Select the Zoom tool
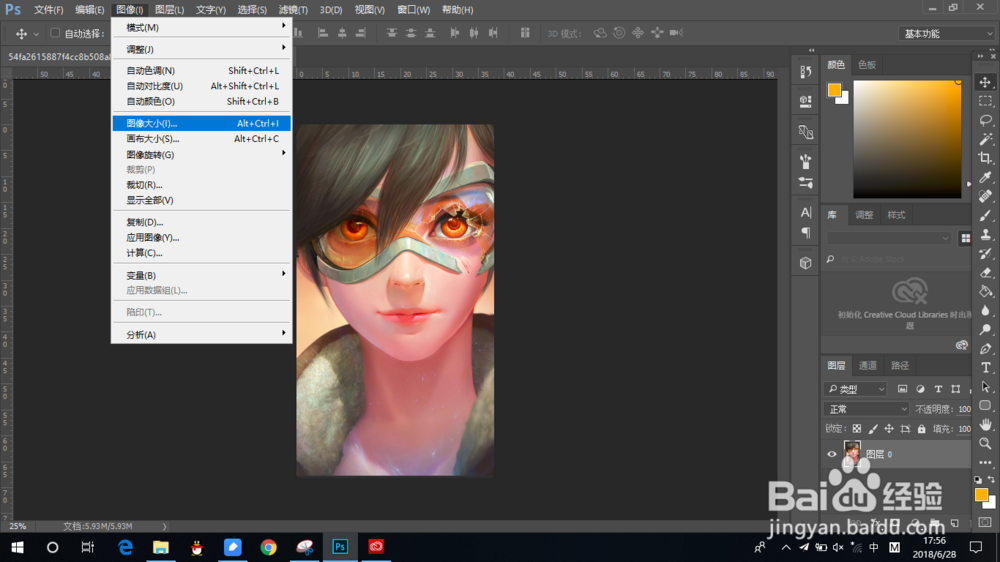The width and height of the screenshot is (1000, 562). point(985,443)
